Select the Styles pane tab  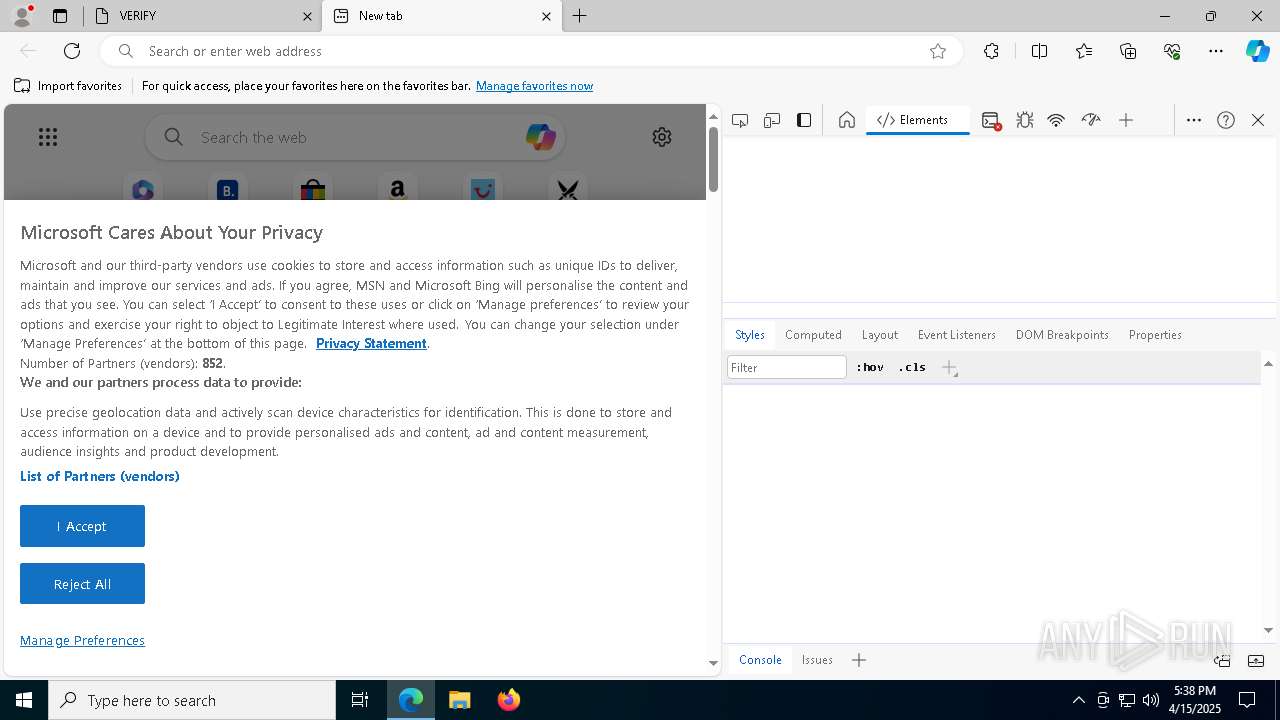click(750, 335)
